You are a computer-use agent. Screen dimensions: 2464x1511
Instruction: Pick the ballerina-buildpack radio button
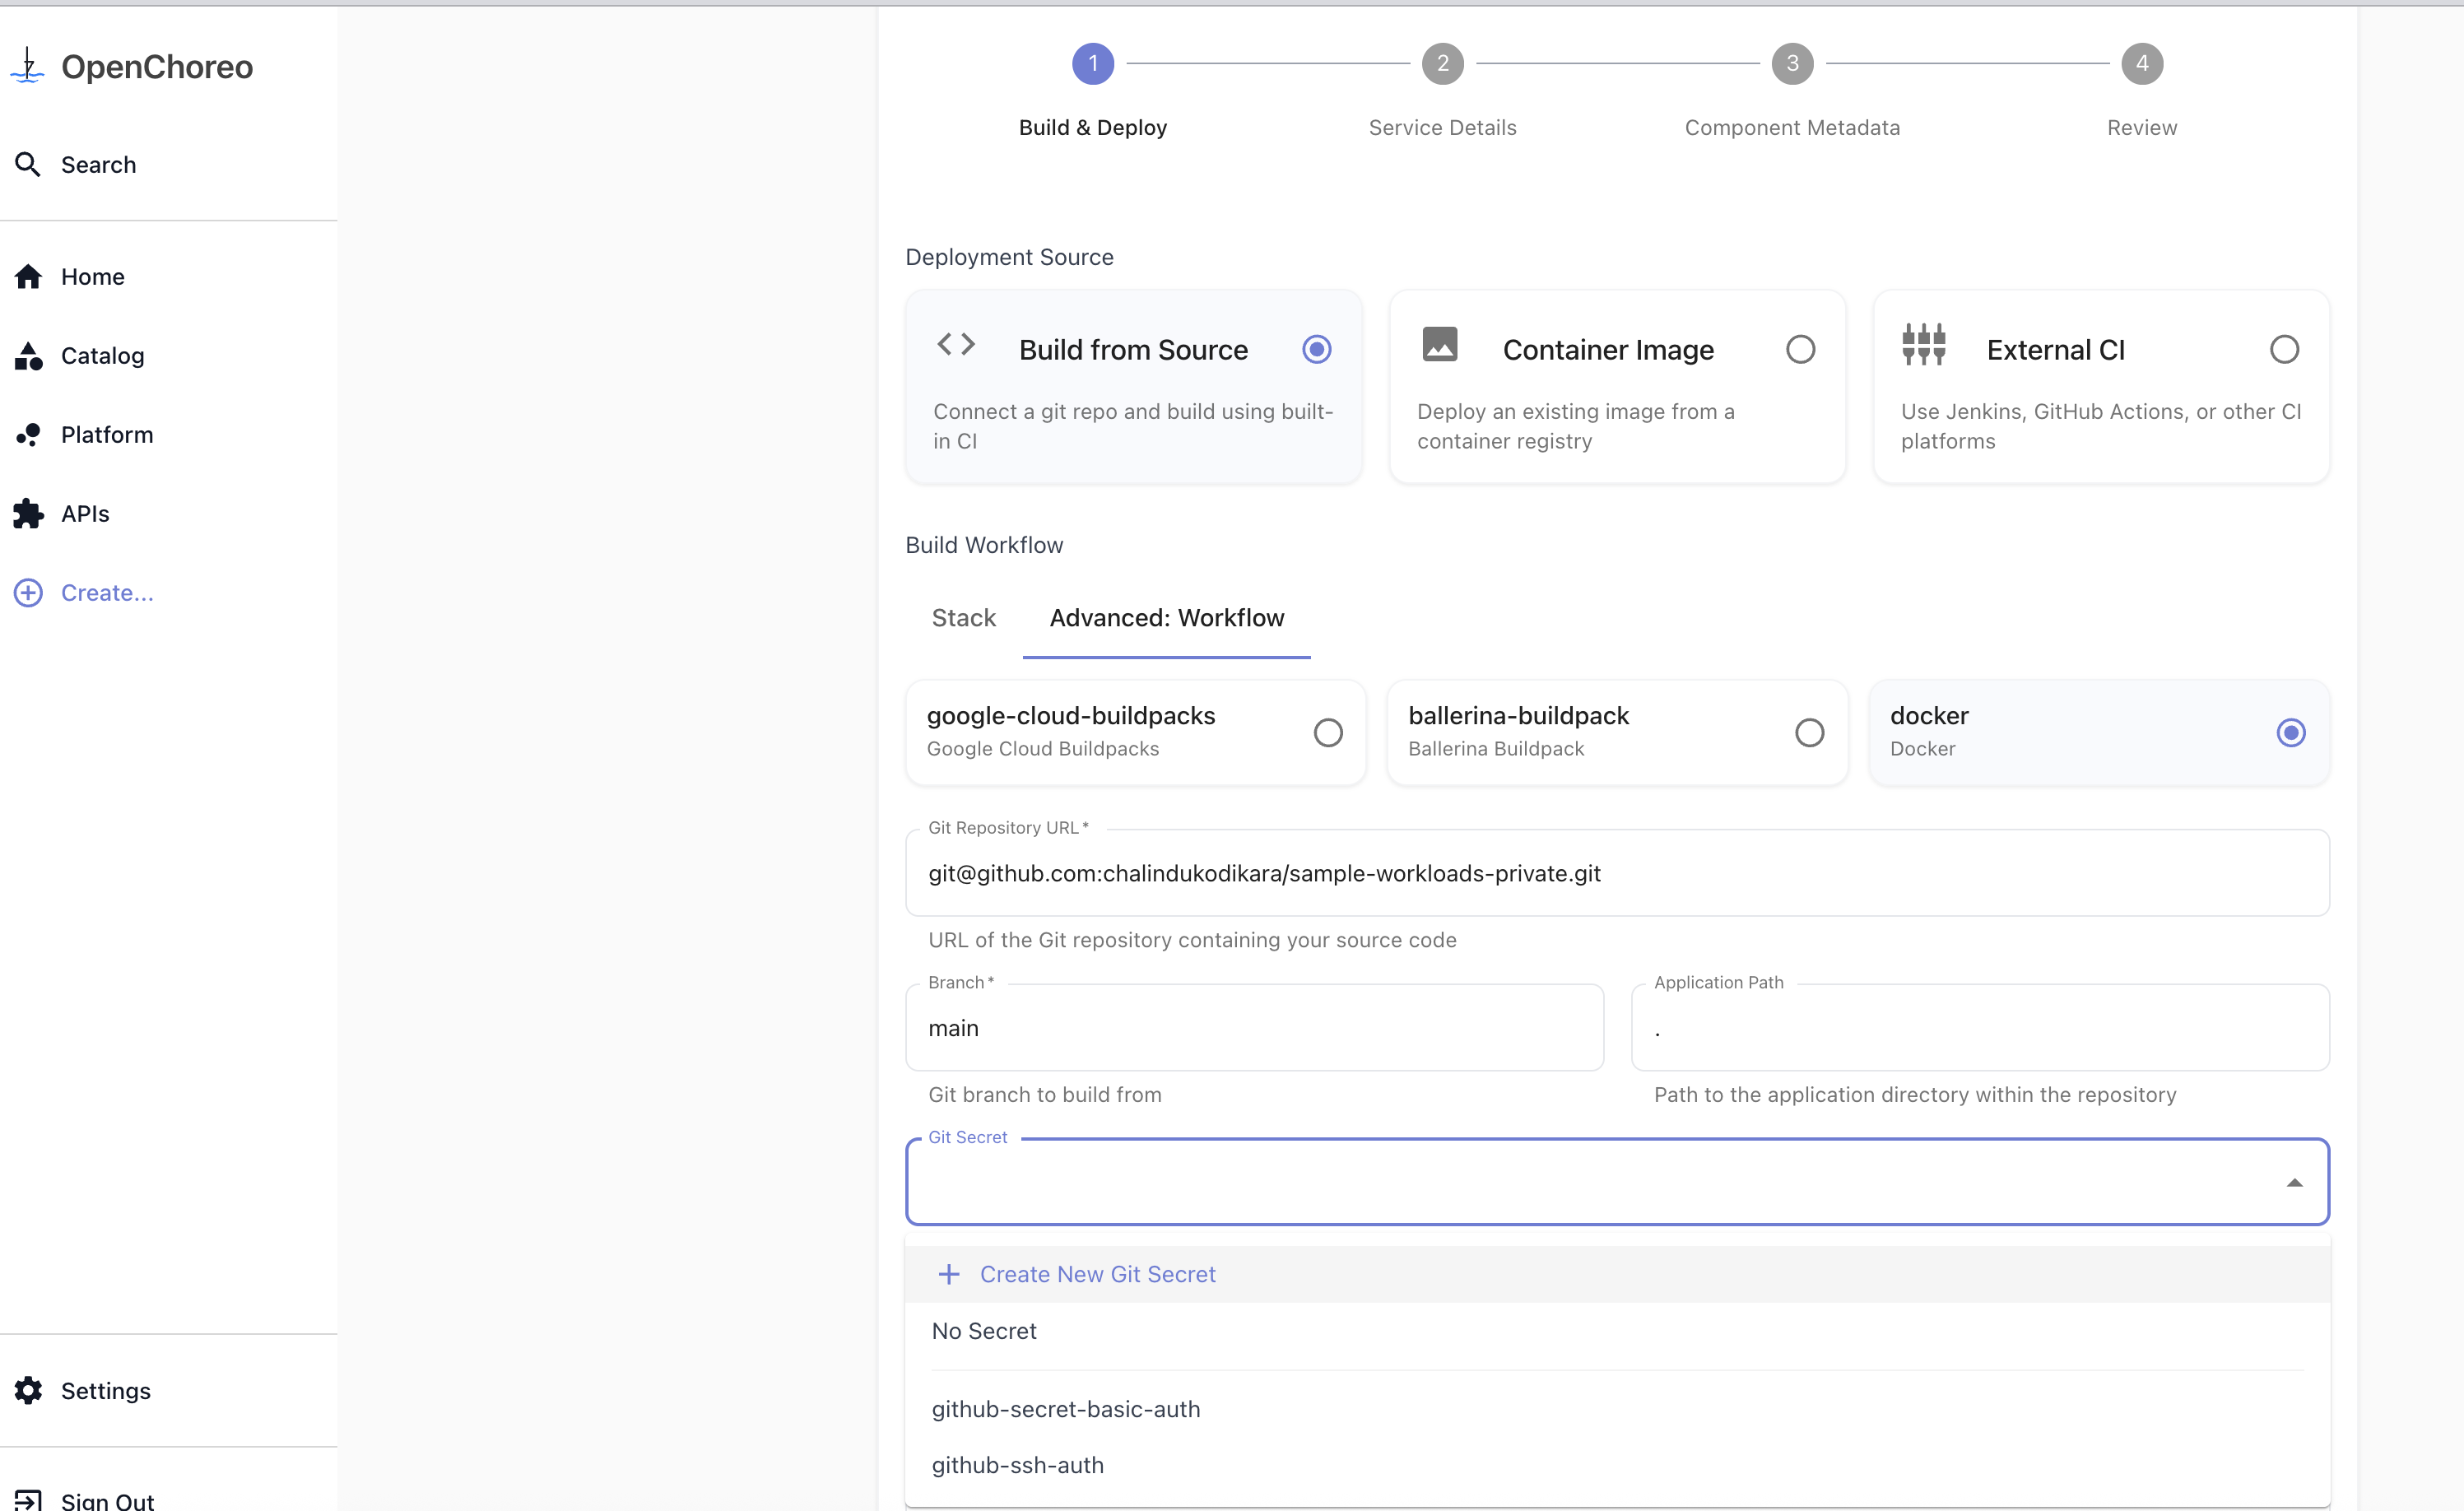click(1809, 732)
